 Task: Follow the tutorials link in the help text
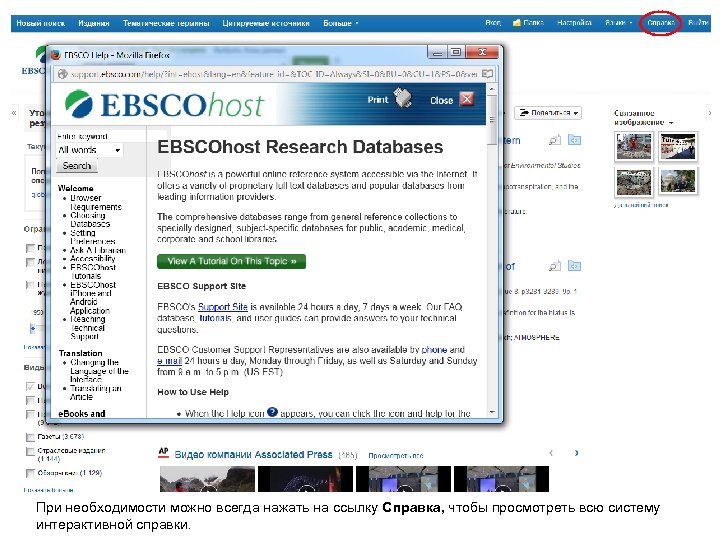pos(215,318)
